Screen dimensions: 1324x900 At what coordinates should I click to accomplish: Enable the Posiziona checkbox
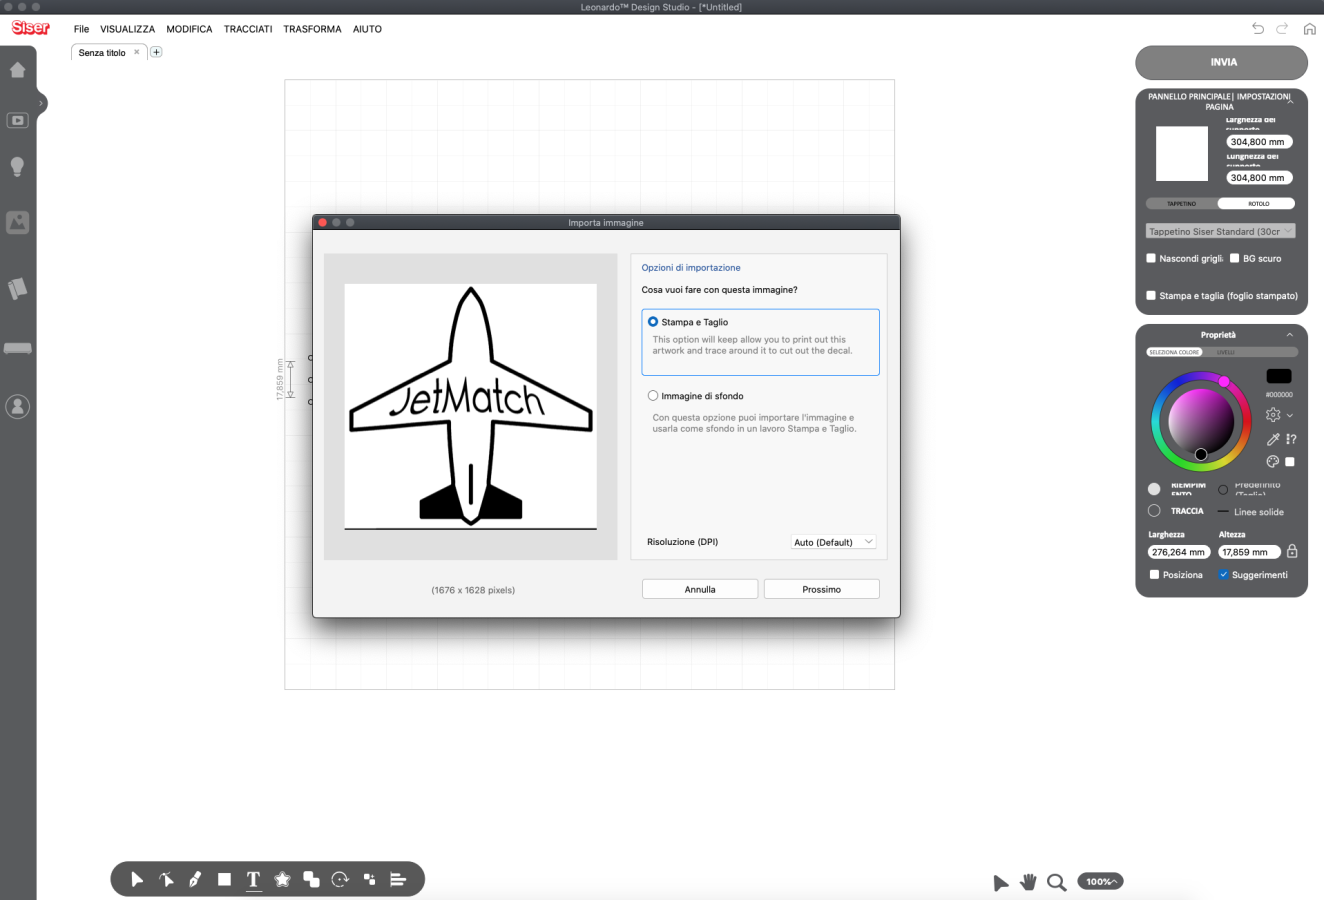[1154, 575]
